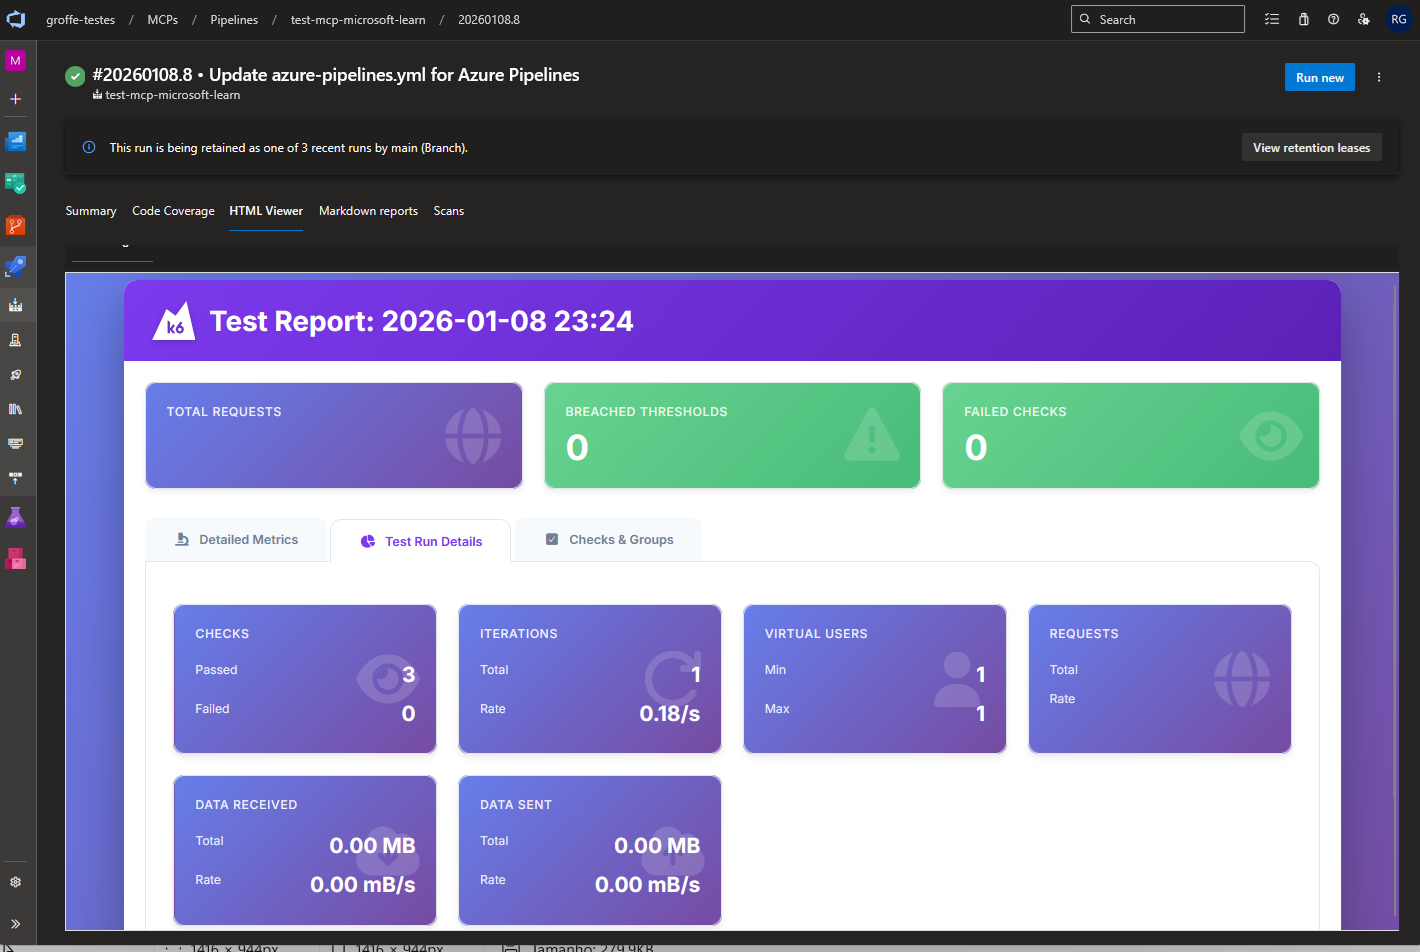Open User settings icon in header
The width and height of the screenshot is (1420, 952).
pyautogui.click(x=1364, y=19)
